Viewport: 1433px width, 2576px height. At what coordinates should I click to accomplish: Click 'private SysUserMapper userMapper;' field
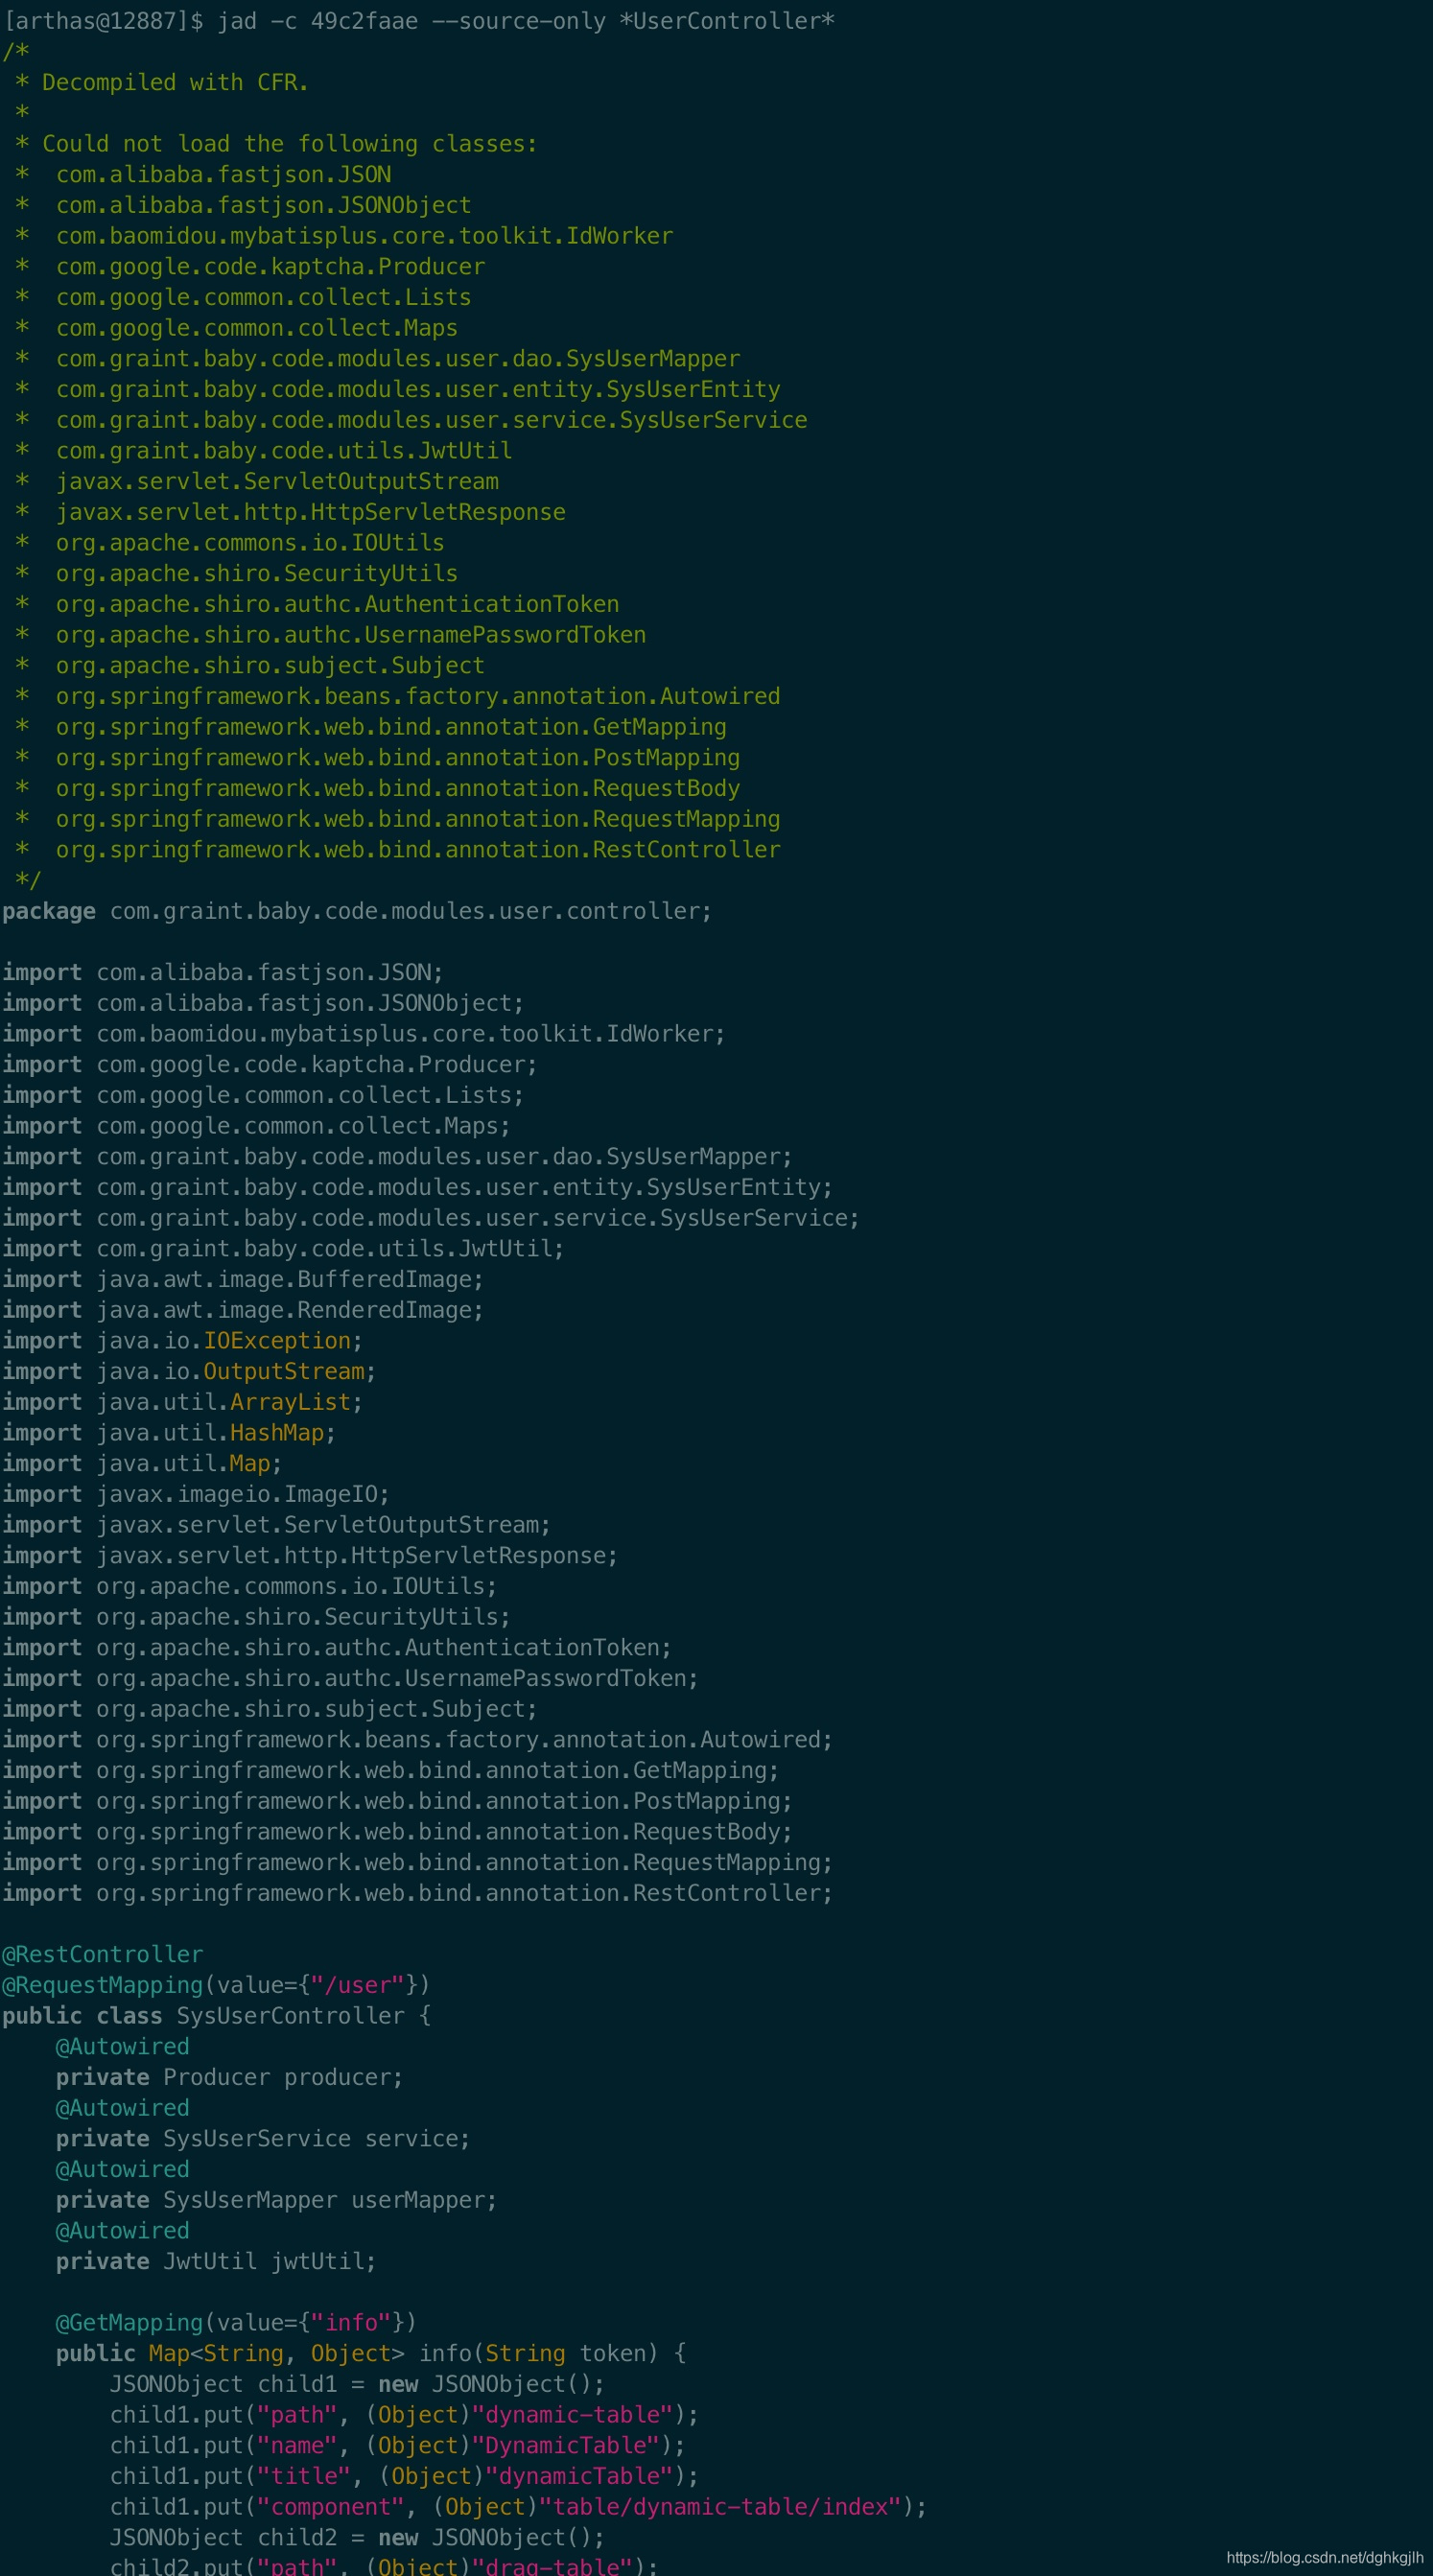point(276,2201)
